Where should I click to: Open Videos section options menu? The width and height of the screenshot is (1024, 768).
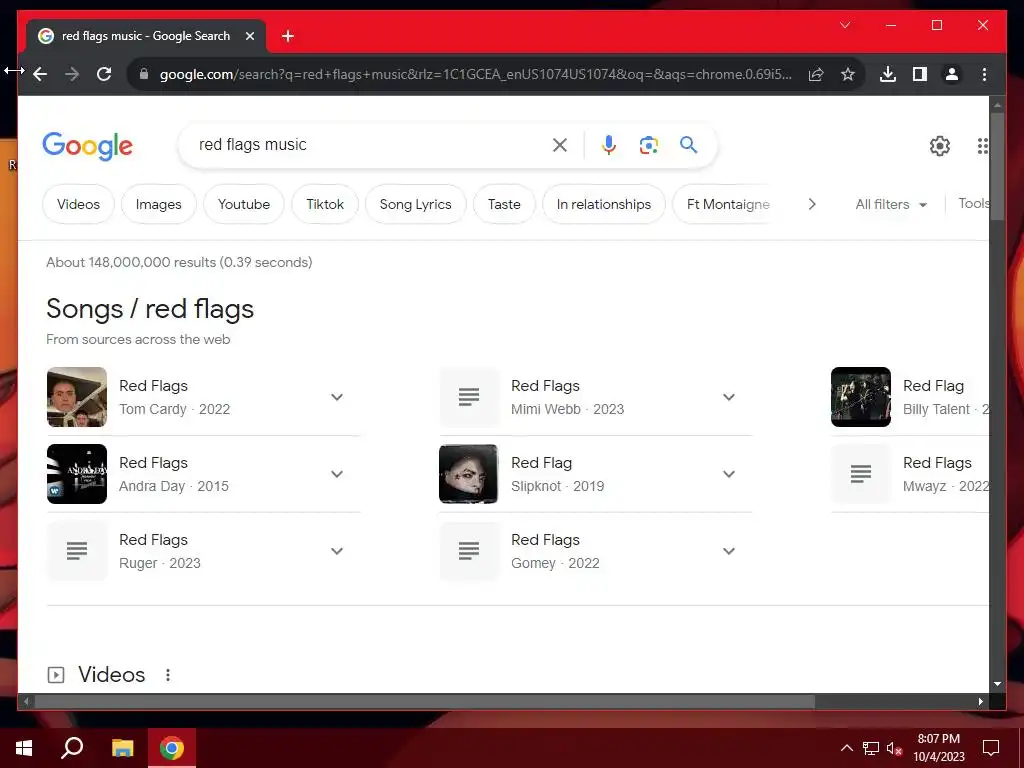[x=168, y=675]
